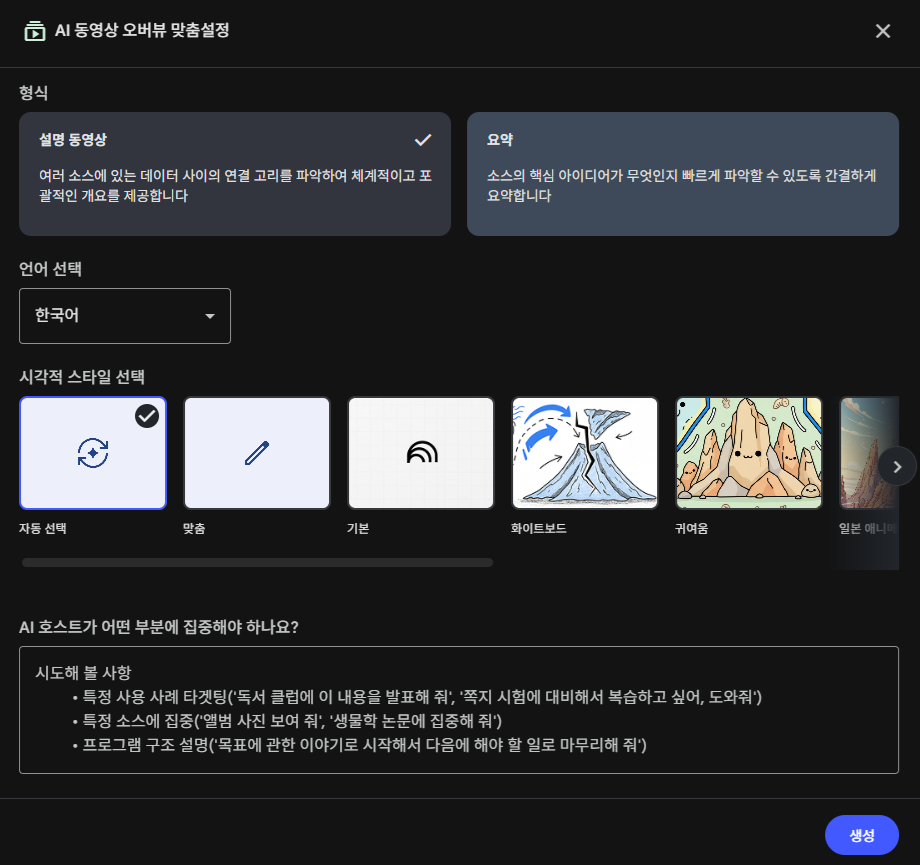Choose the 자동 선택 style sparkle icon

click(93, 453)
